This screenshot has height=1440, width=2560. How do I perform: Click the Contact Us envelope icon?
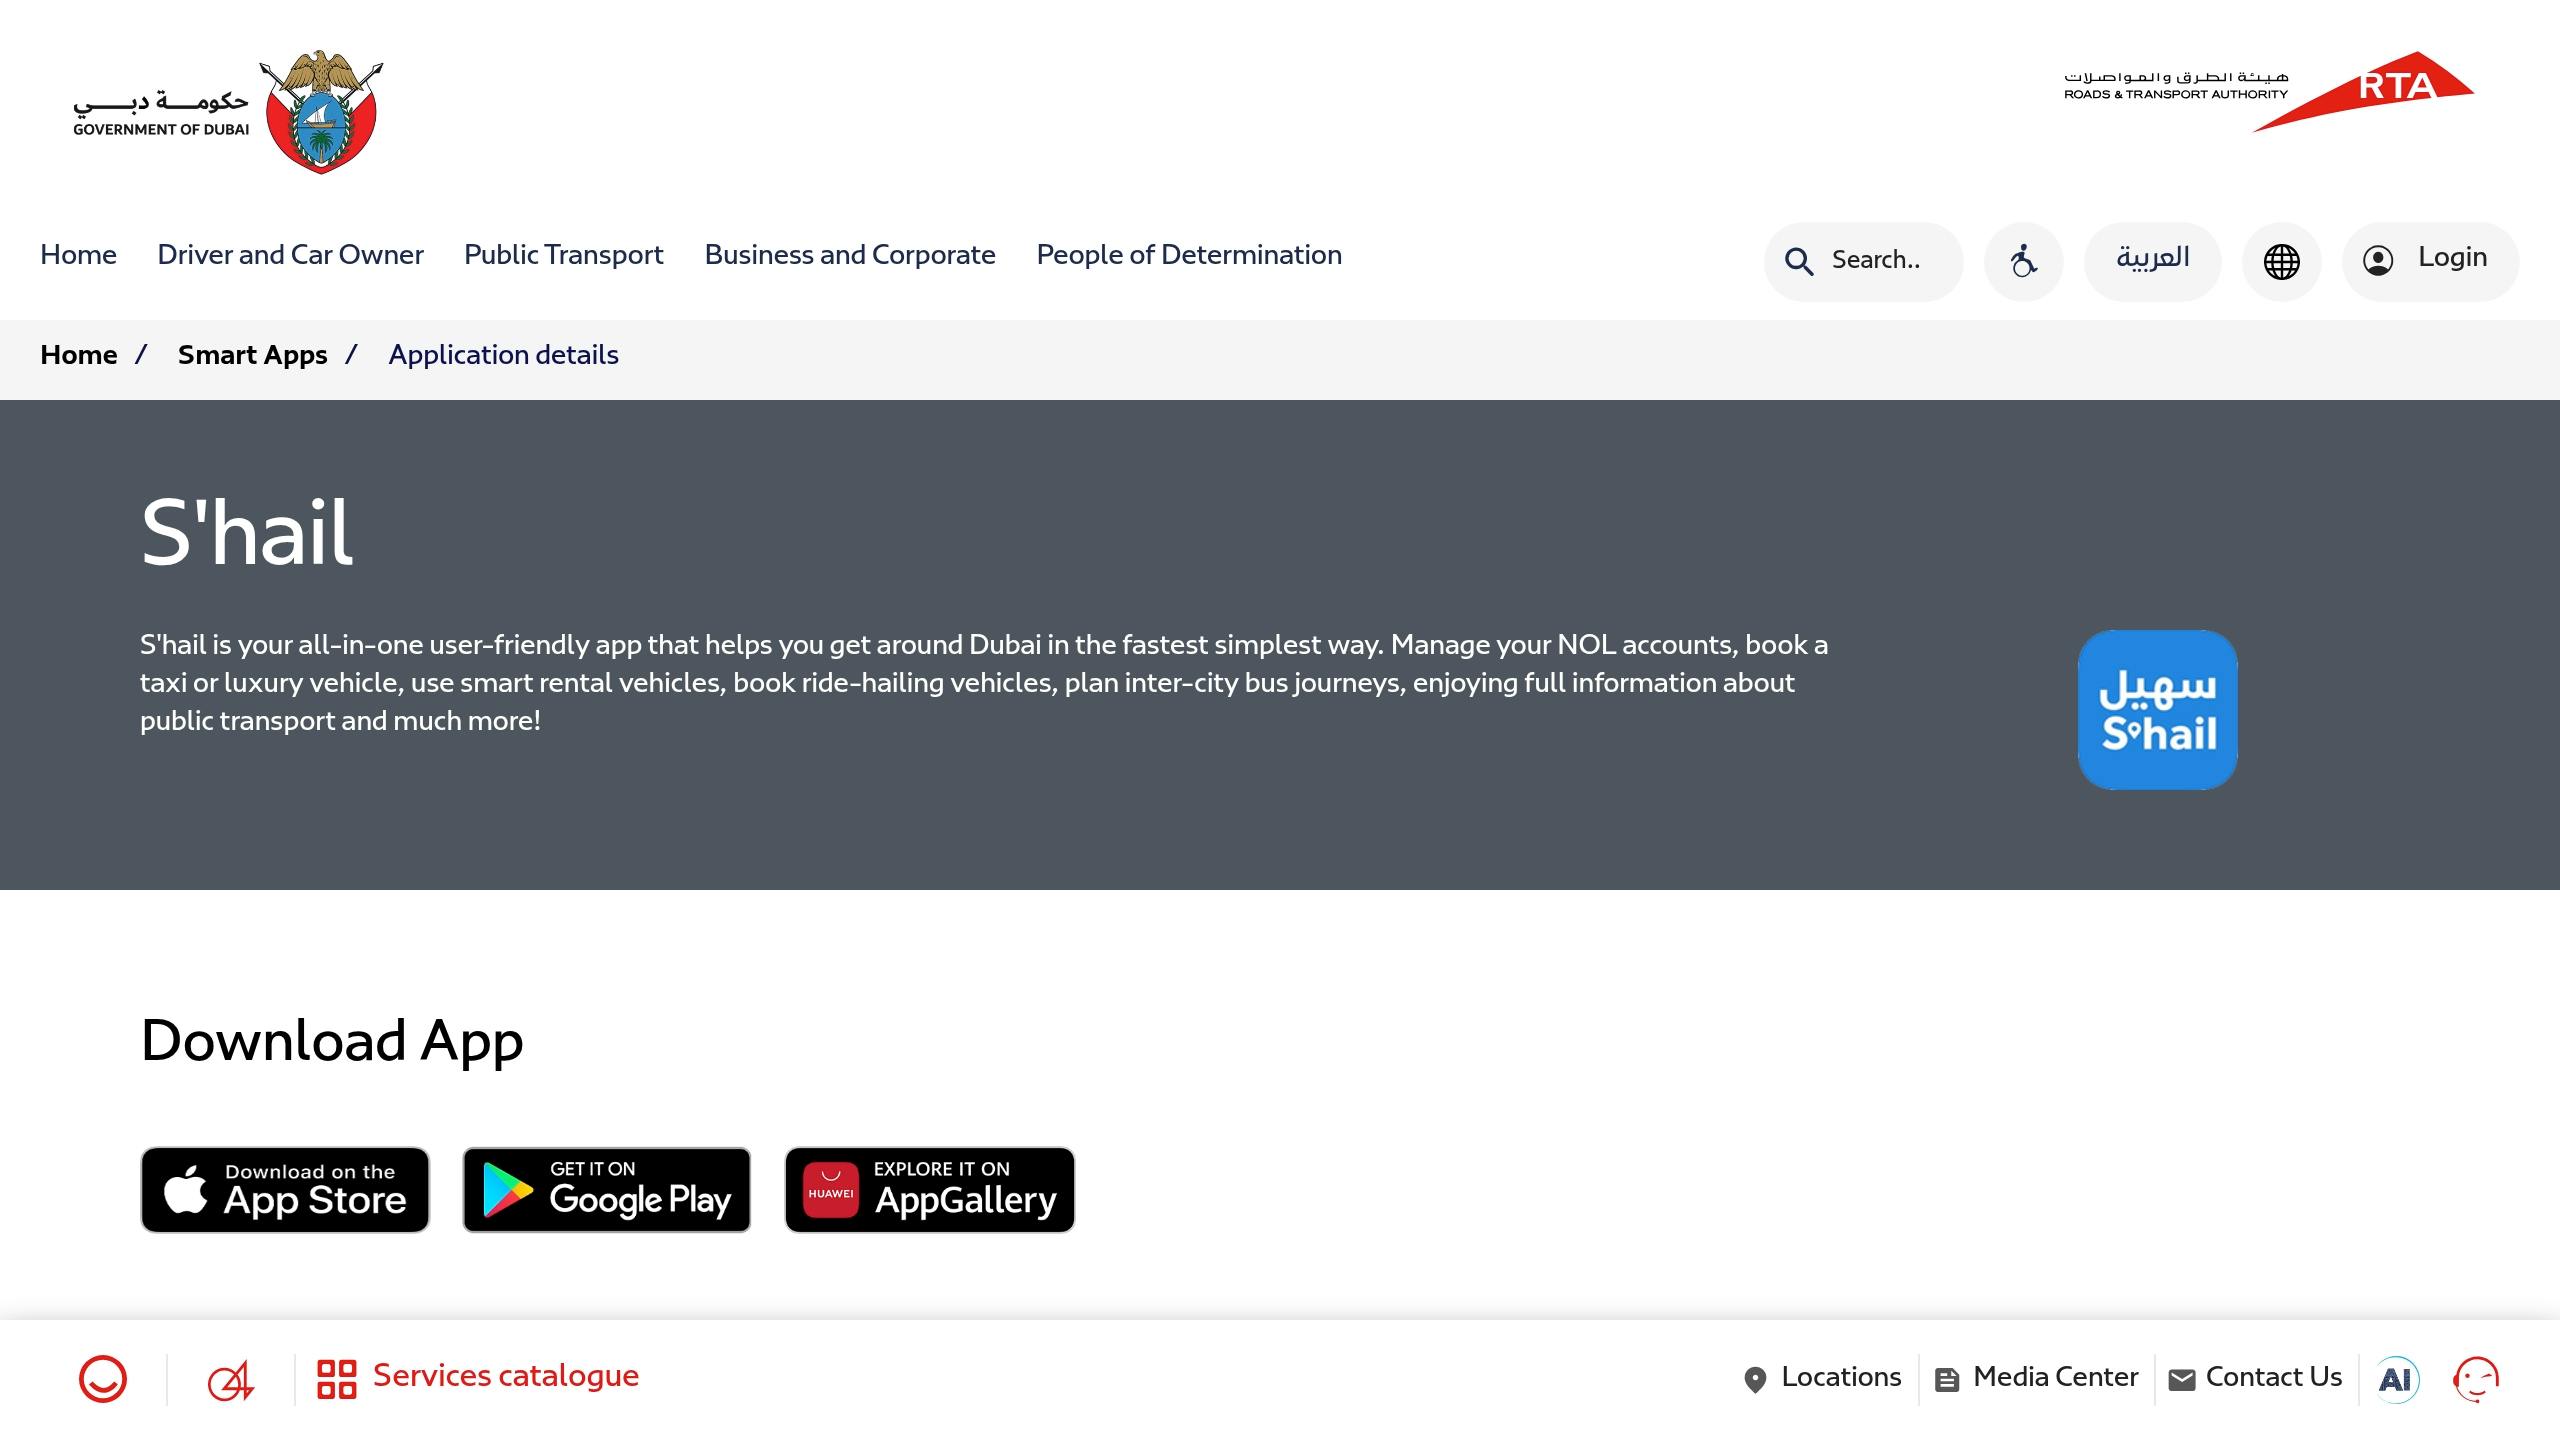point(2182,1380)
